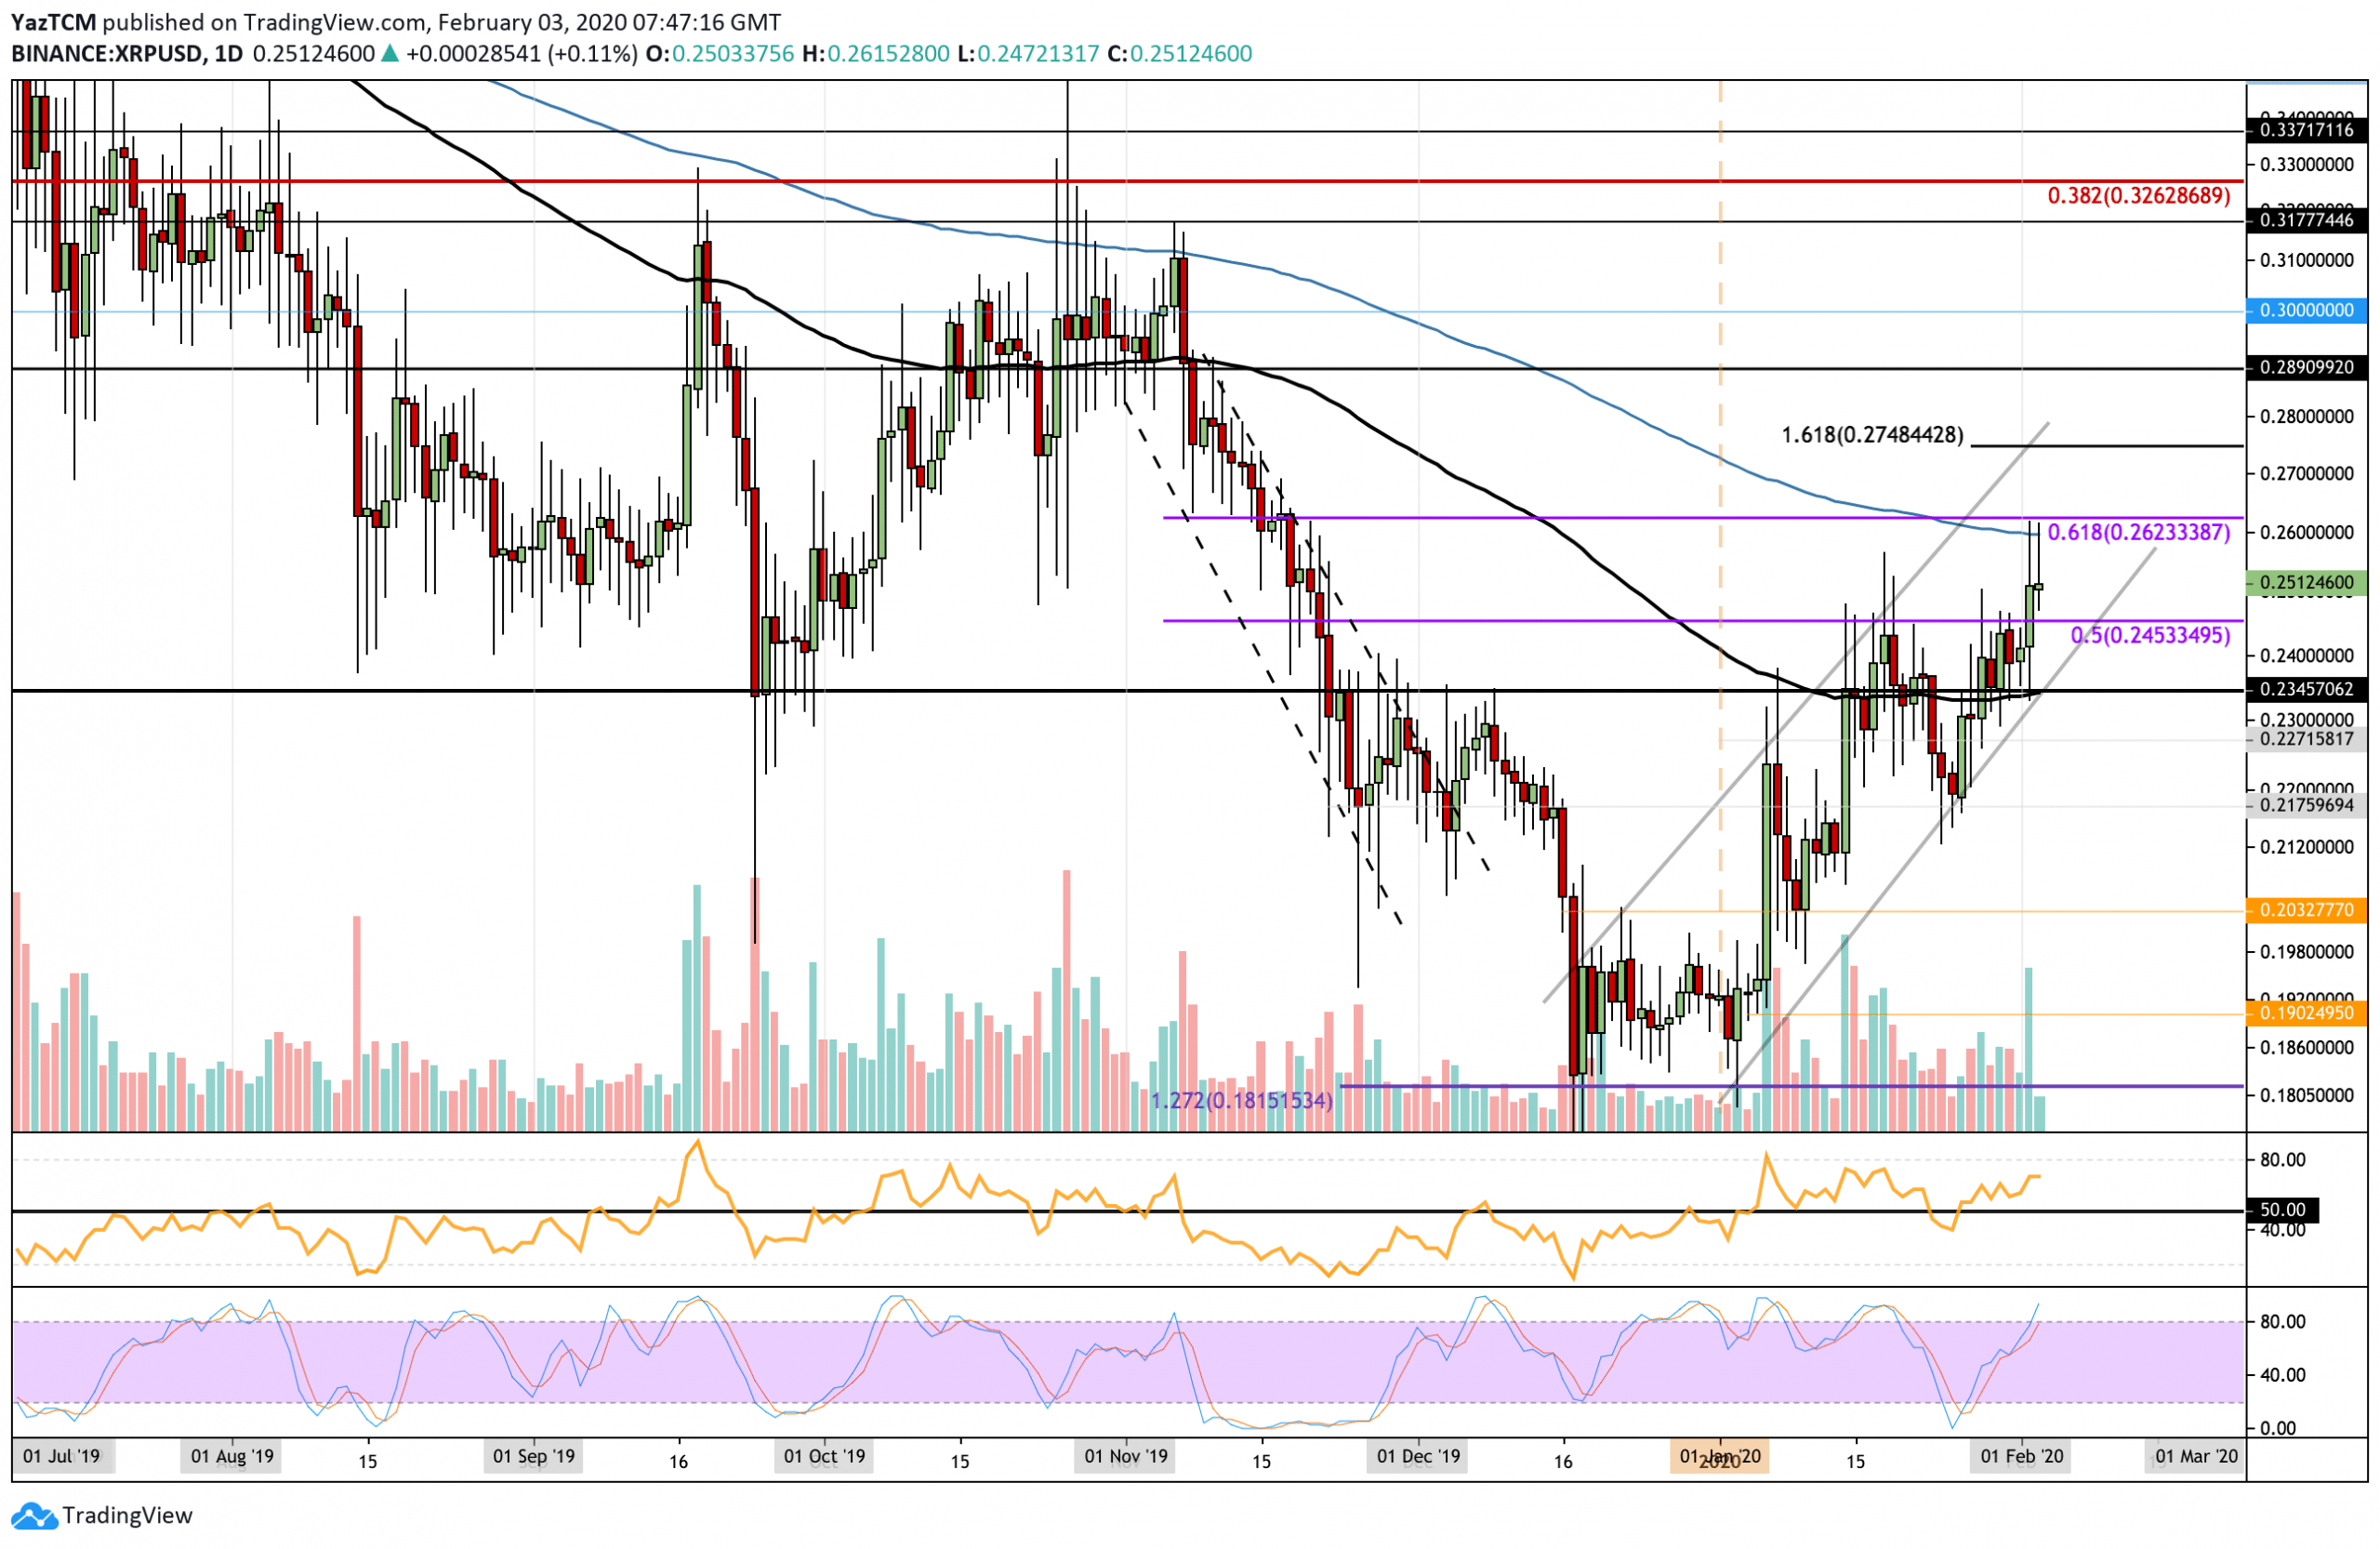The image size is (2380, 1549).
Task: Click the 01 Feb '20 date label
Action: 2022,1456
